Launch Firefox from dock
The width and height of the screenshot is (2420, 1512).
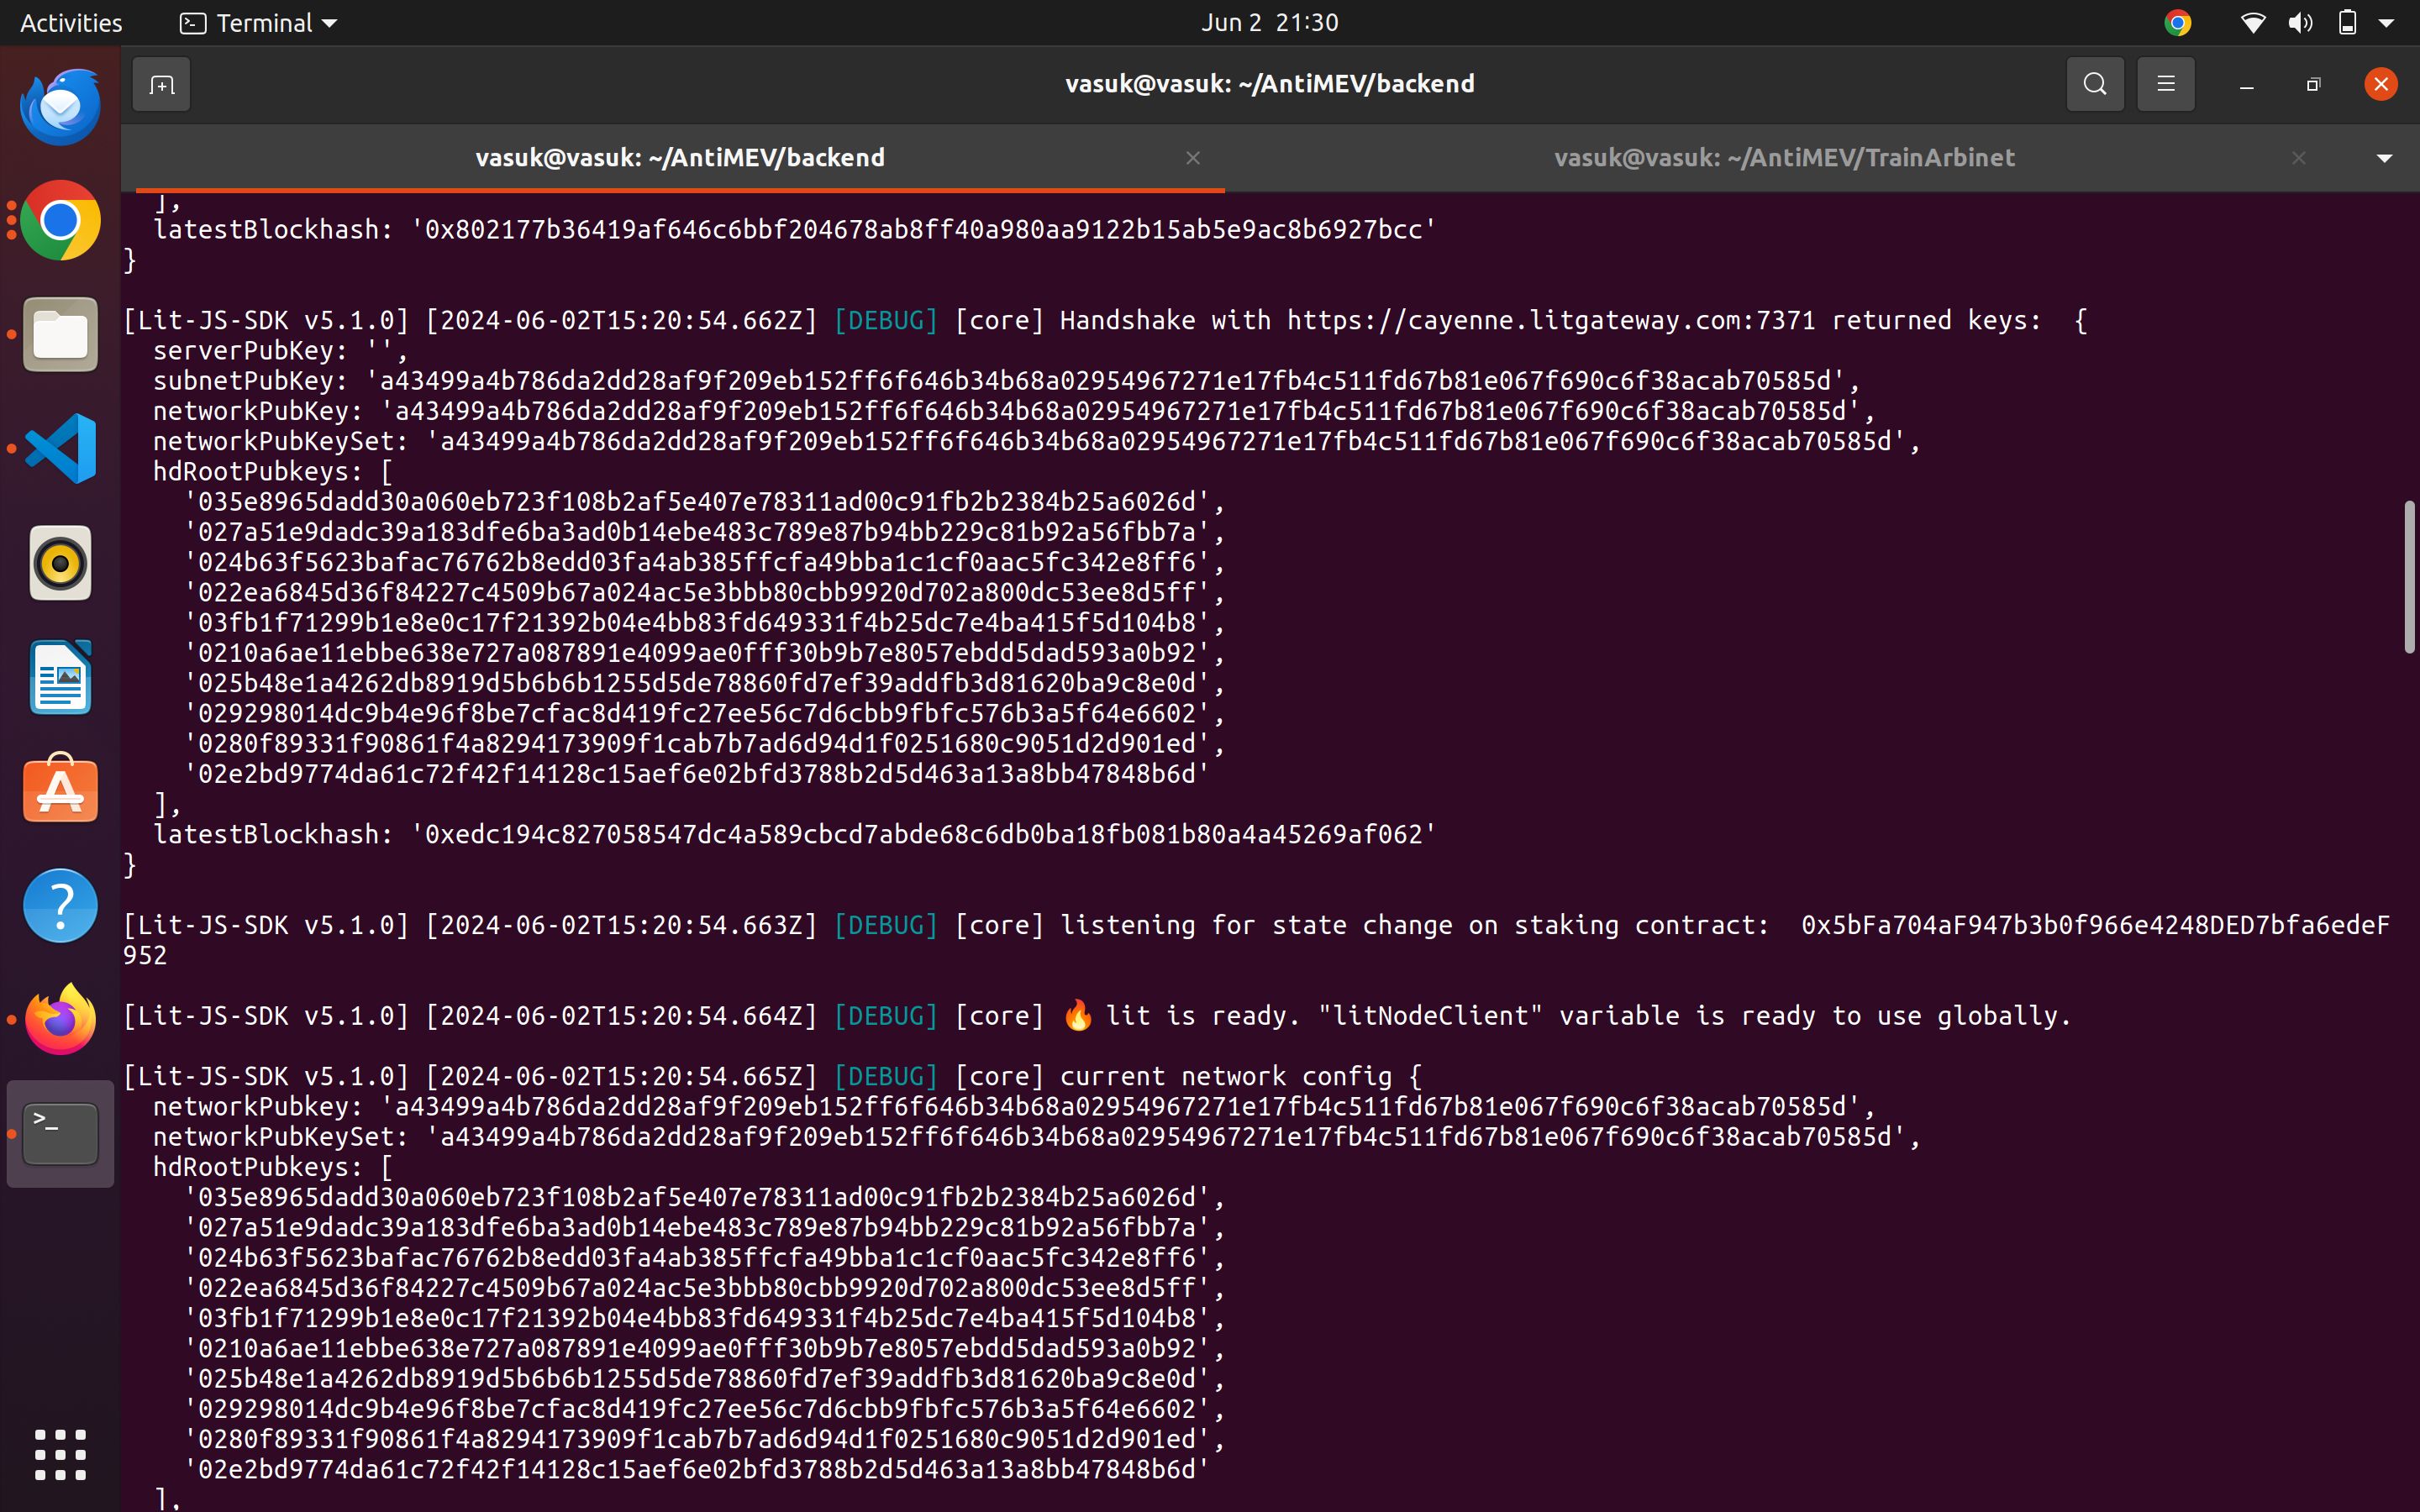pos(61,1019)
